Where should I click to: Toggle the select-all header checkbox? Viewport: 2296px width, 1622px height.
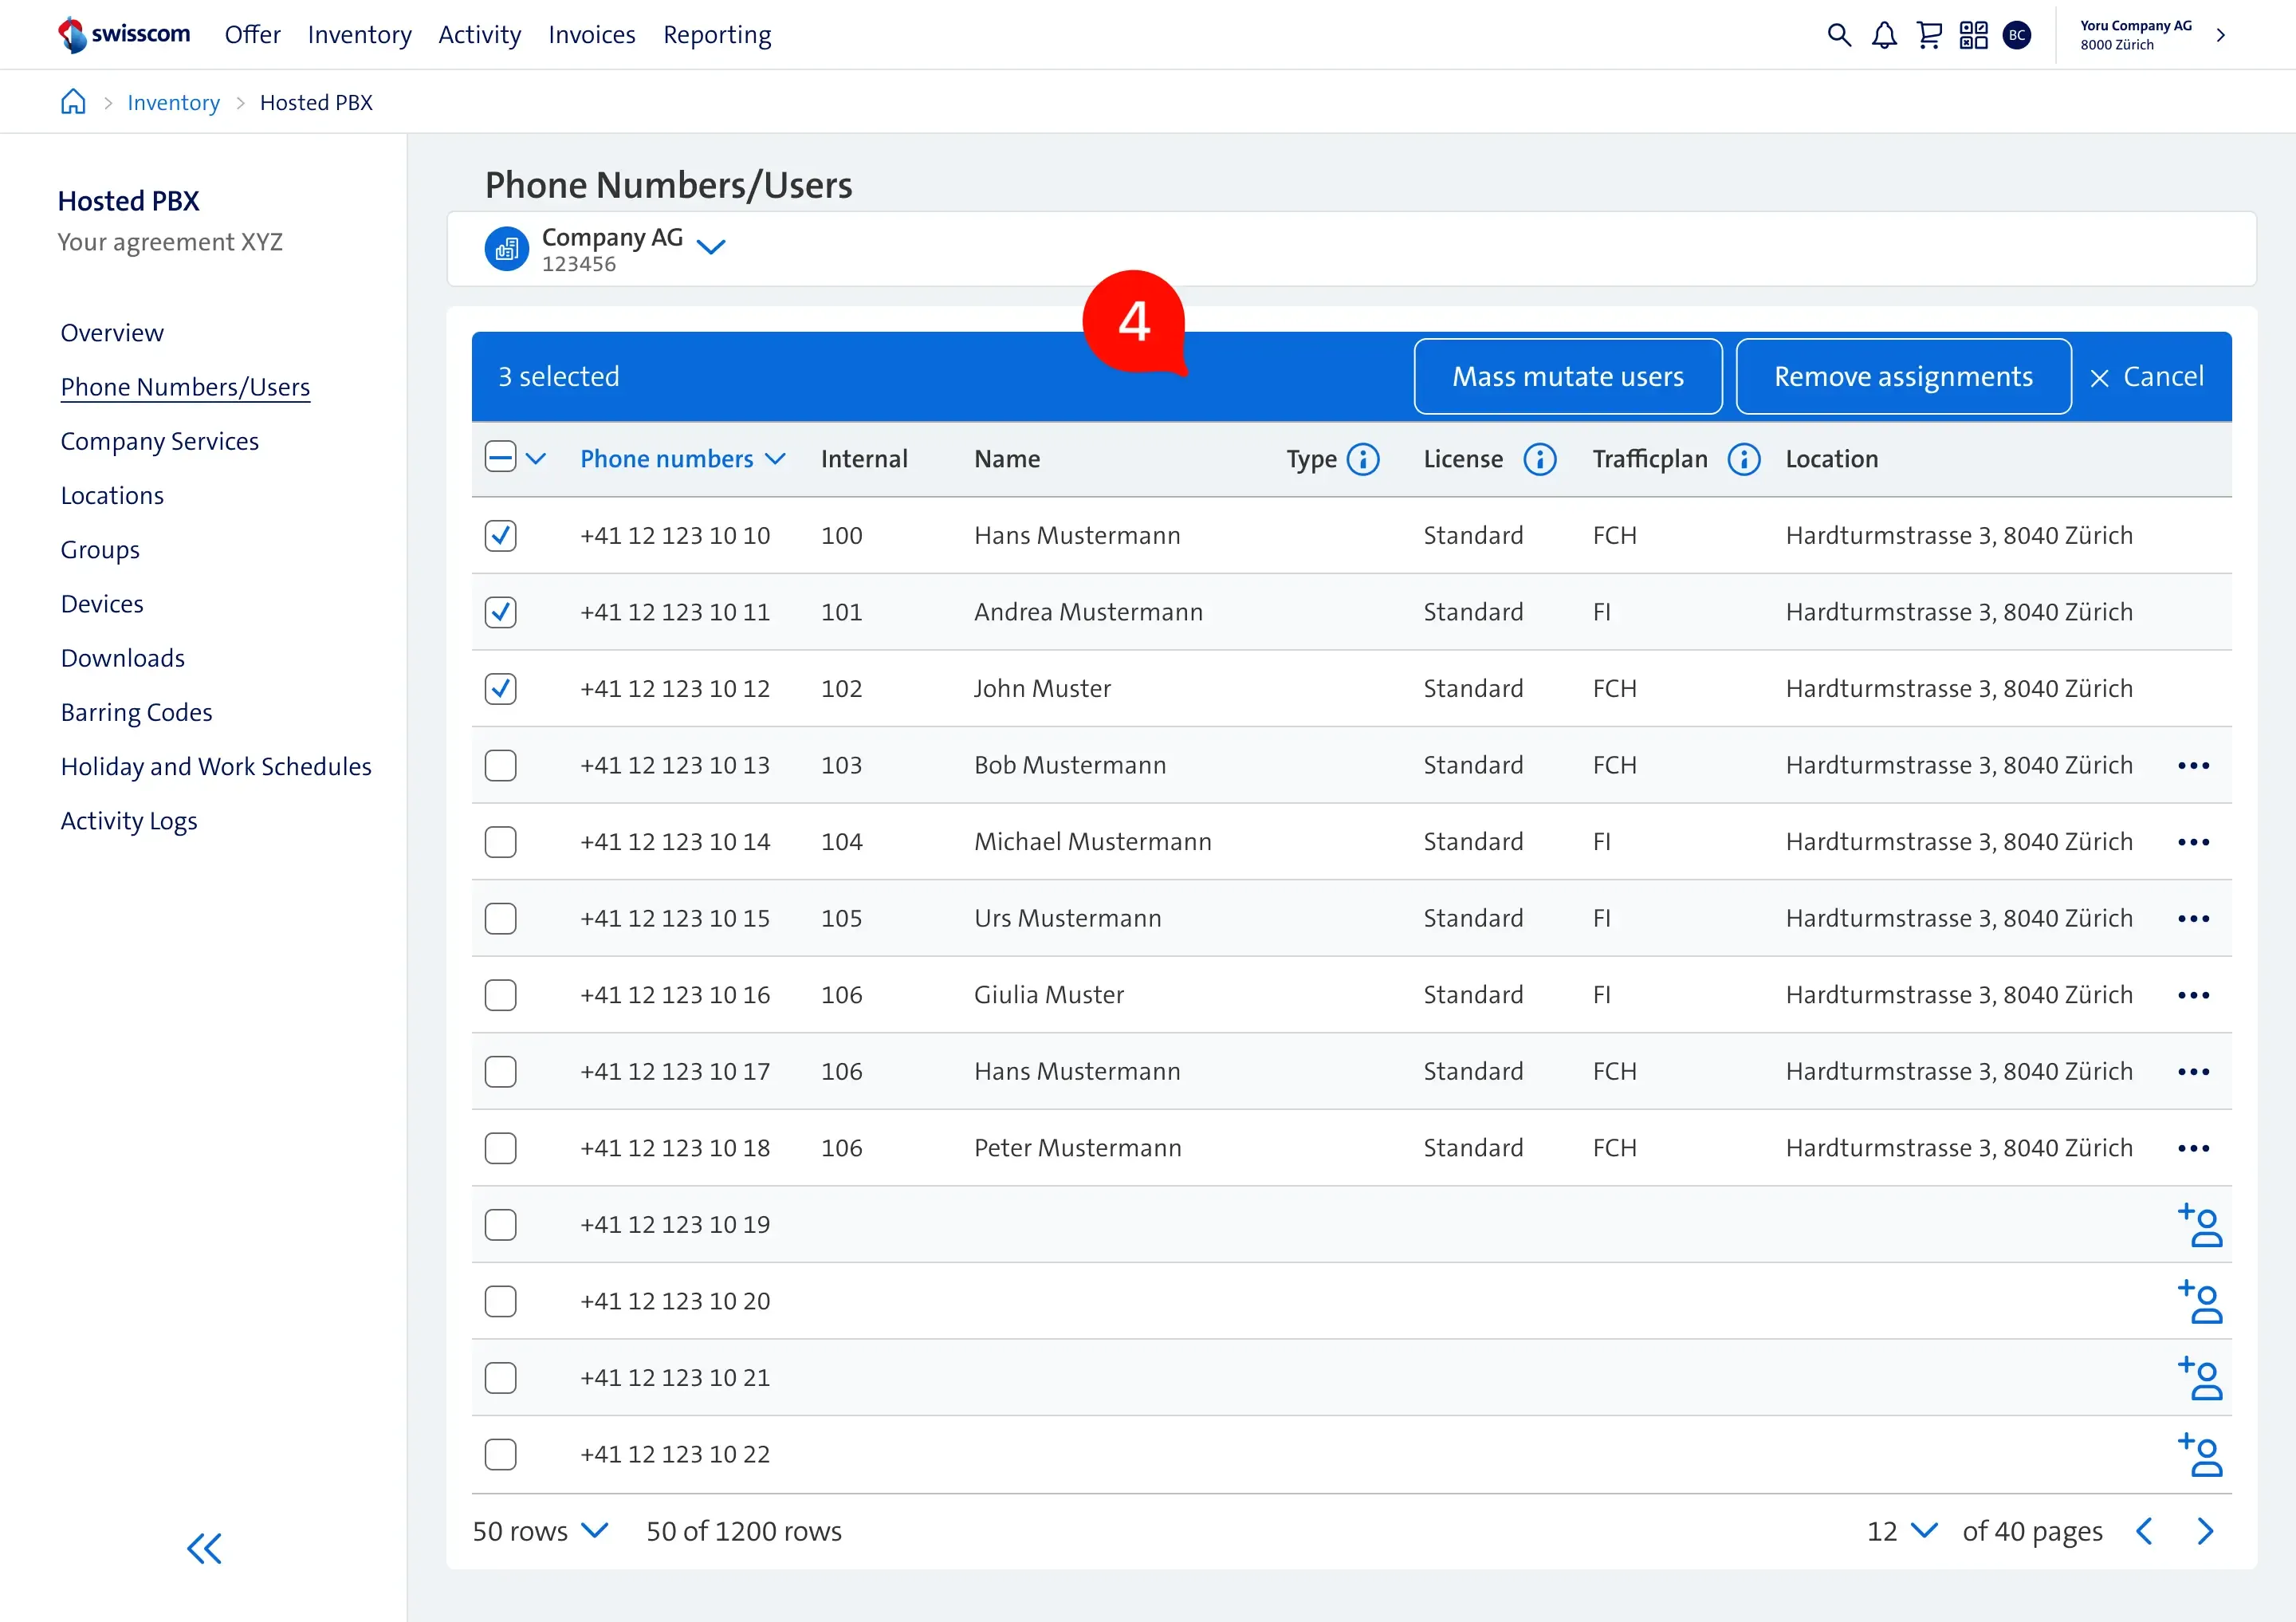coord(500,458)
